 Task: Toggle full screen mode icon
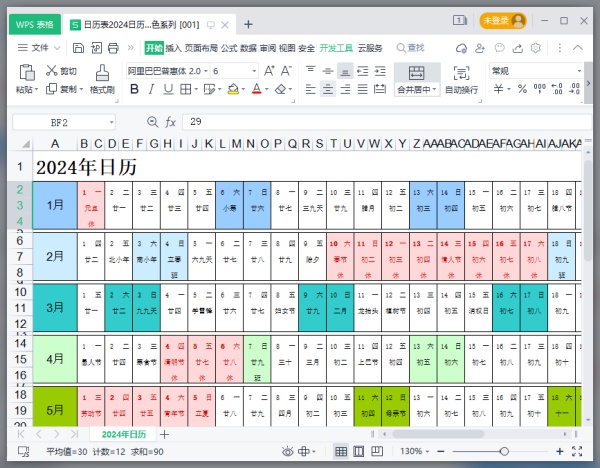coord(577,452)
